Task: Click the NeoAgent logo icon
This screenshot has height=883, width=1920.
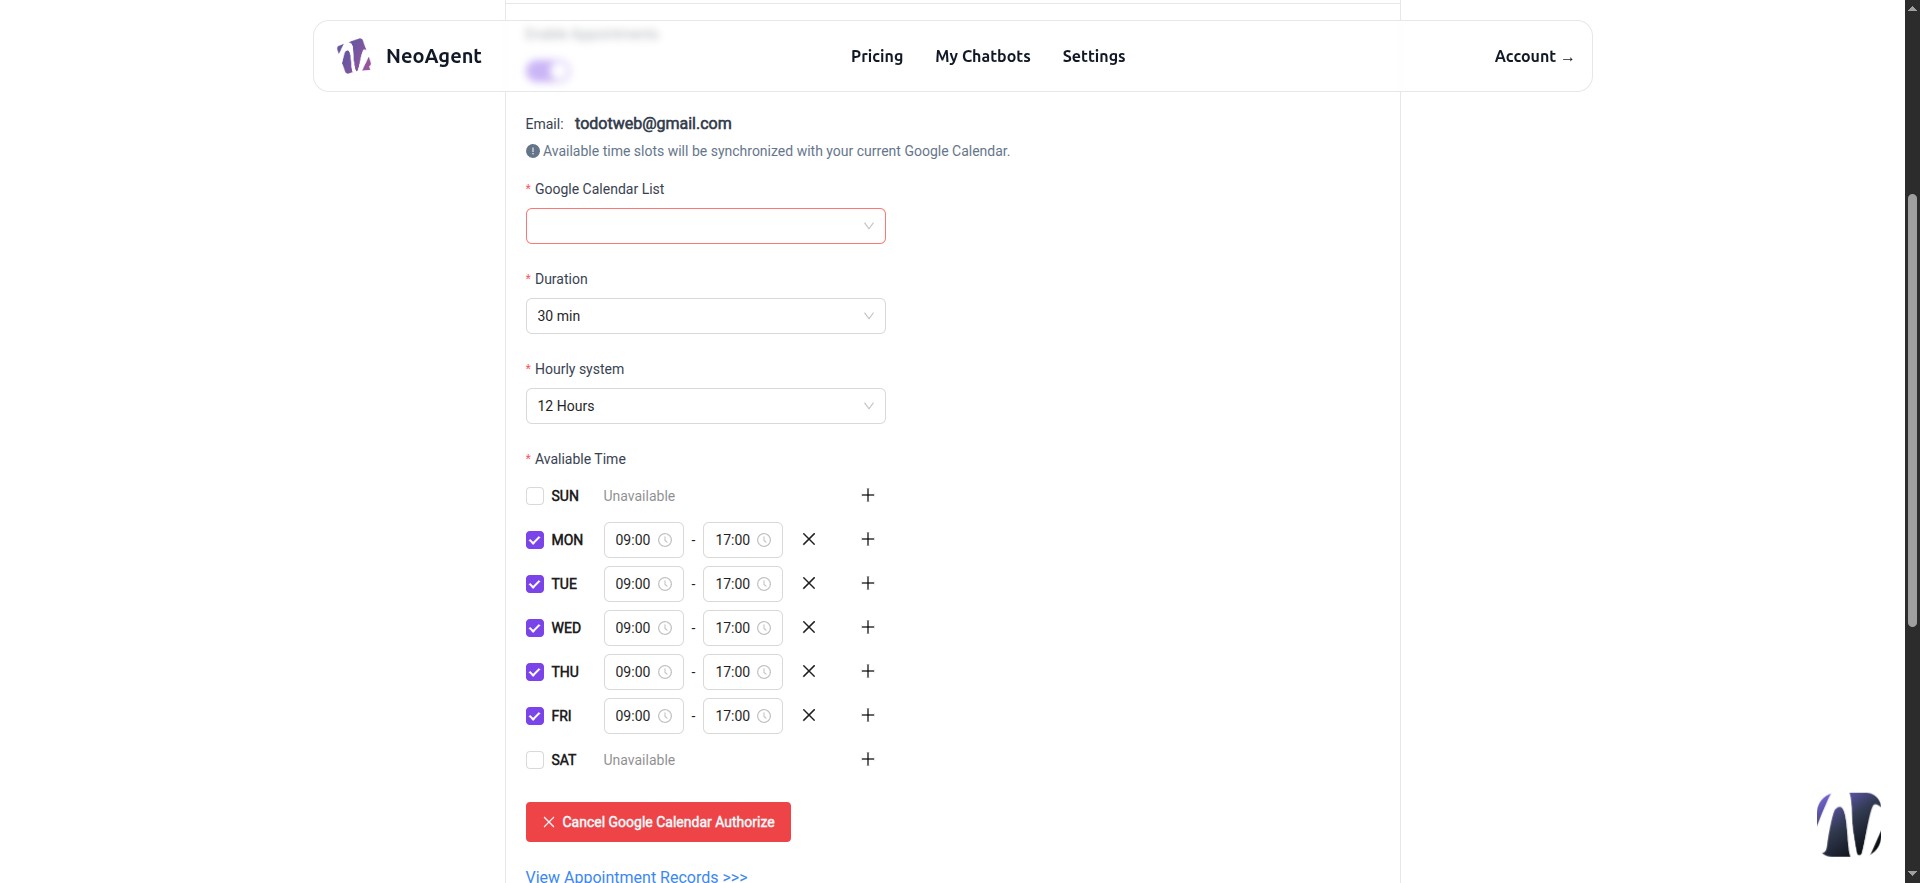Action: 354,56
